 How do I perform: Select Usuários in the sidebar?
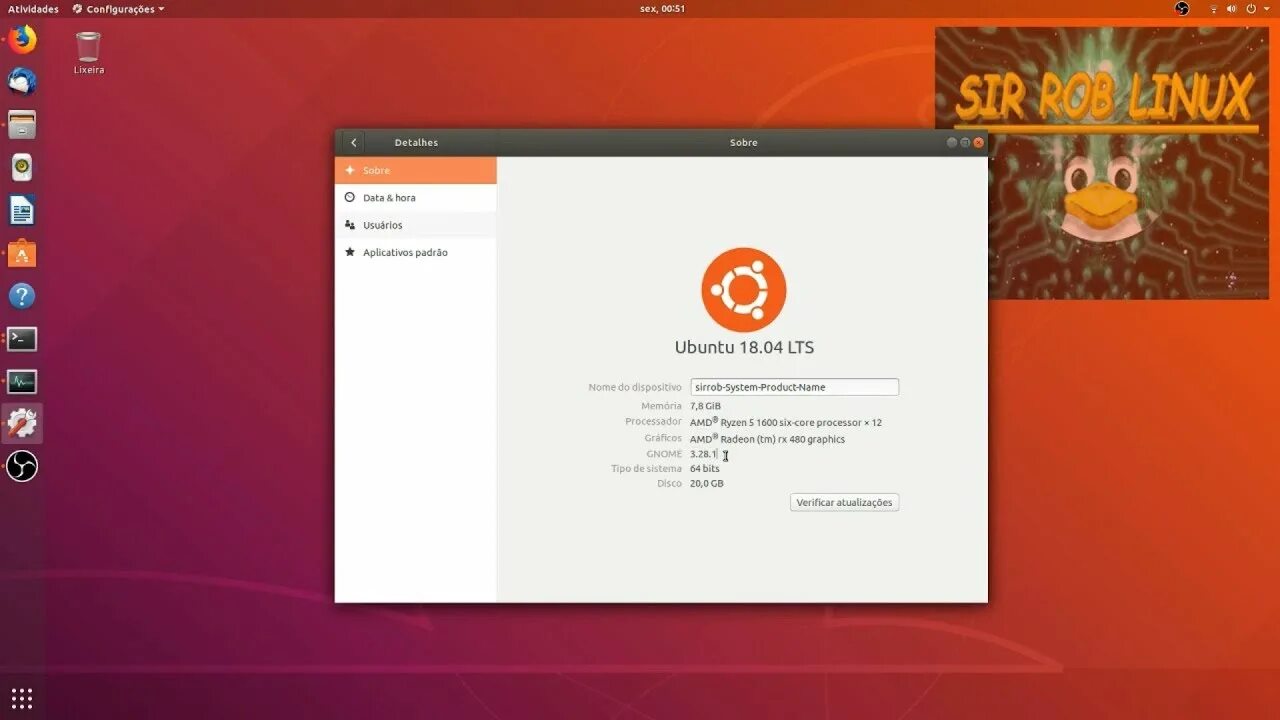(416, 225)
